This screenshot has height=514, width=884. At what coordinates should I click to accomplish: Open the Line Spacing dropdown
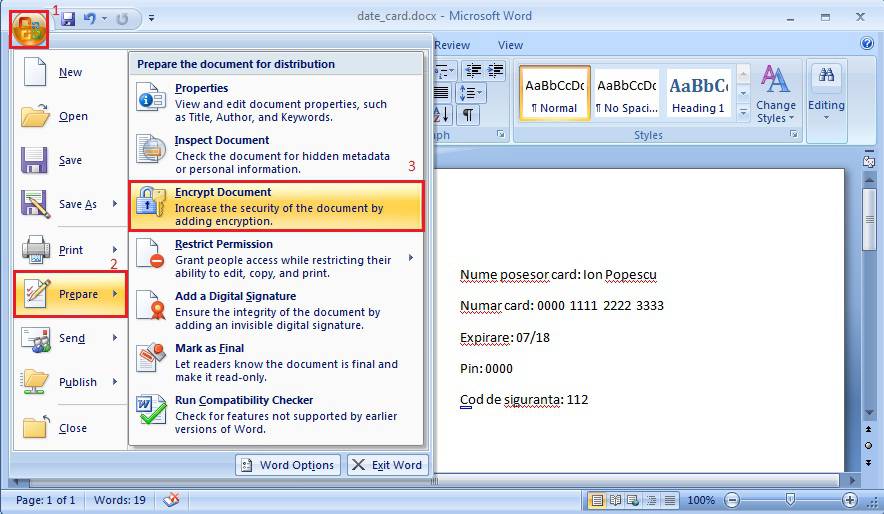click(x=471, y=92)
